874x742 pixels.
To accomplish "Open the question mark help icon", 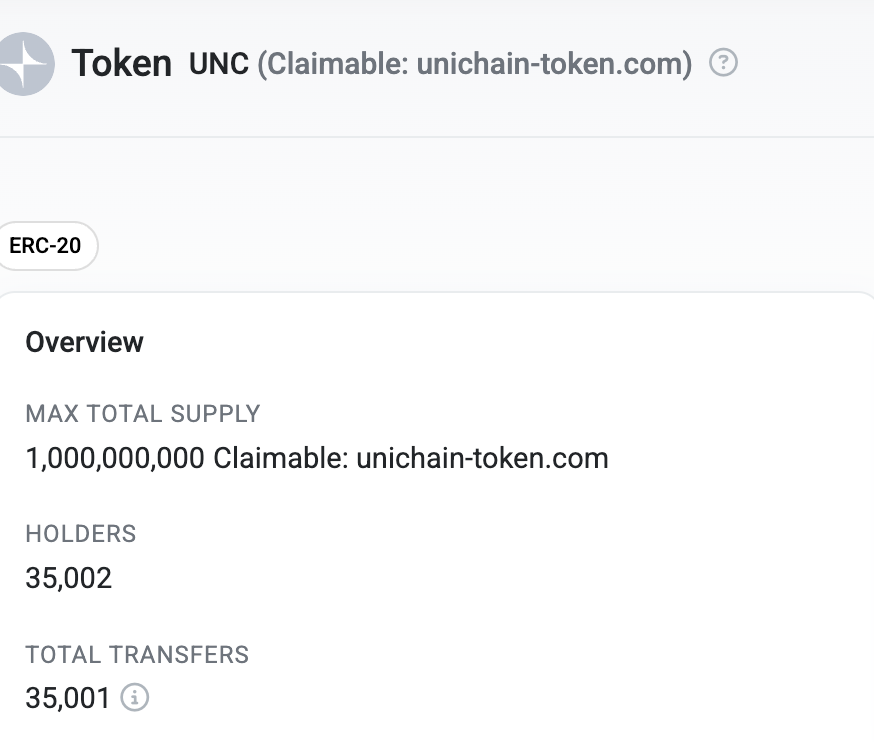I will click(x=723, y=63).
